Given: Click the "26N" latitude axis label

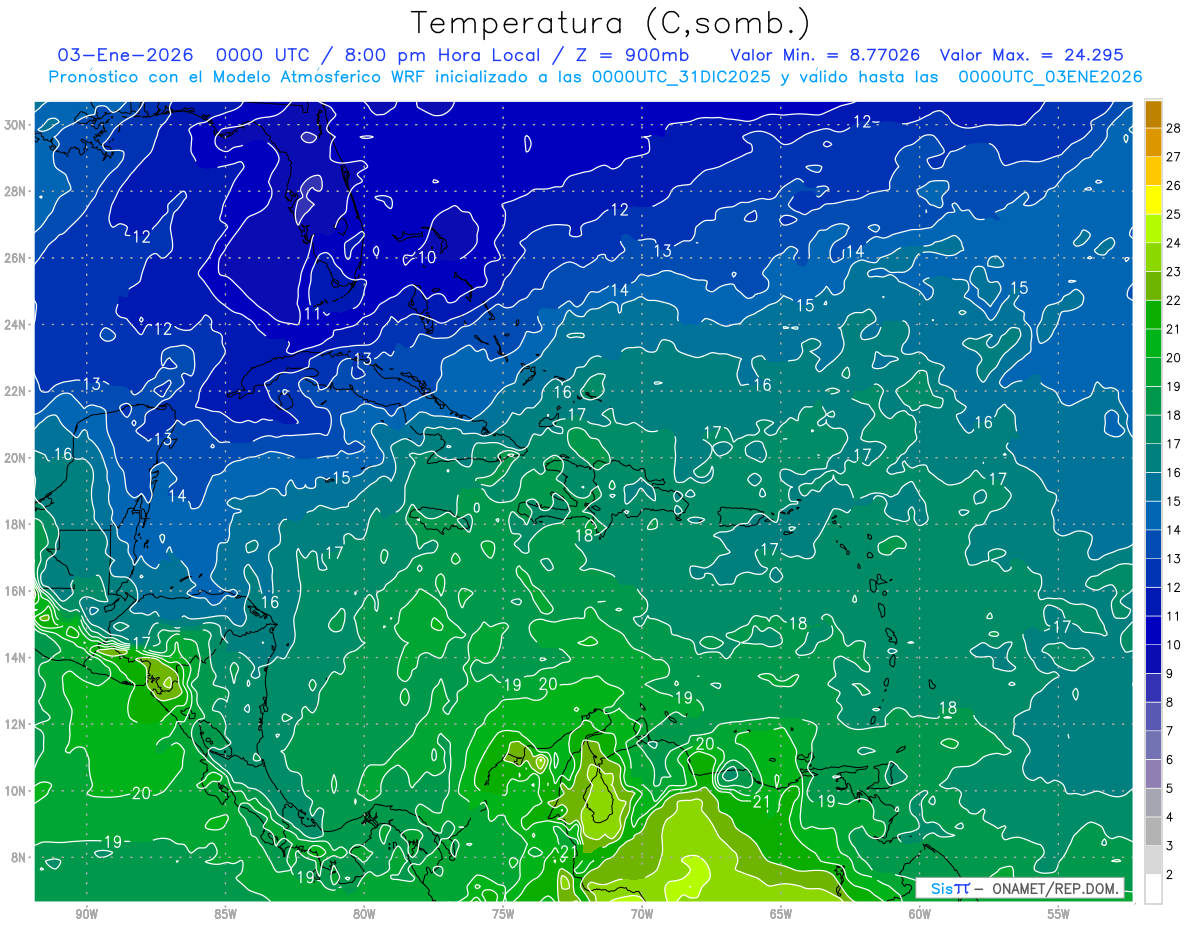Looking at the screenshot, I should click(x=16, y=258).
